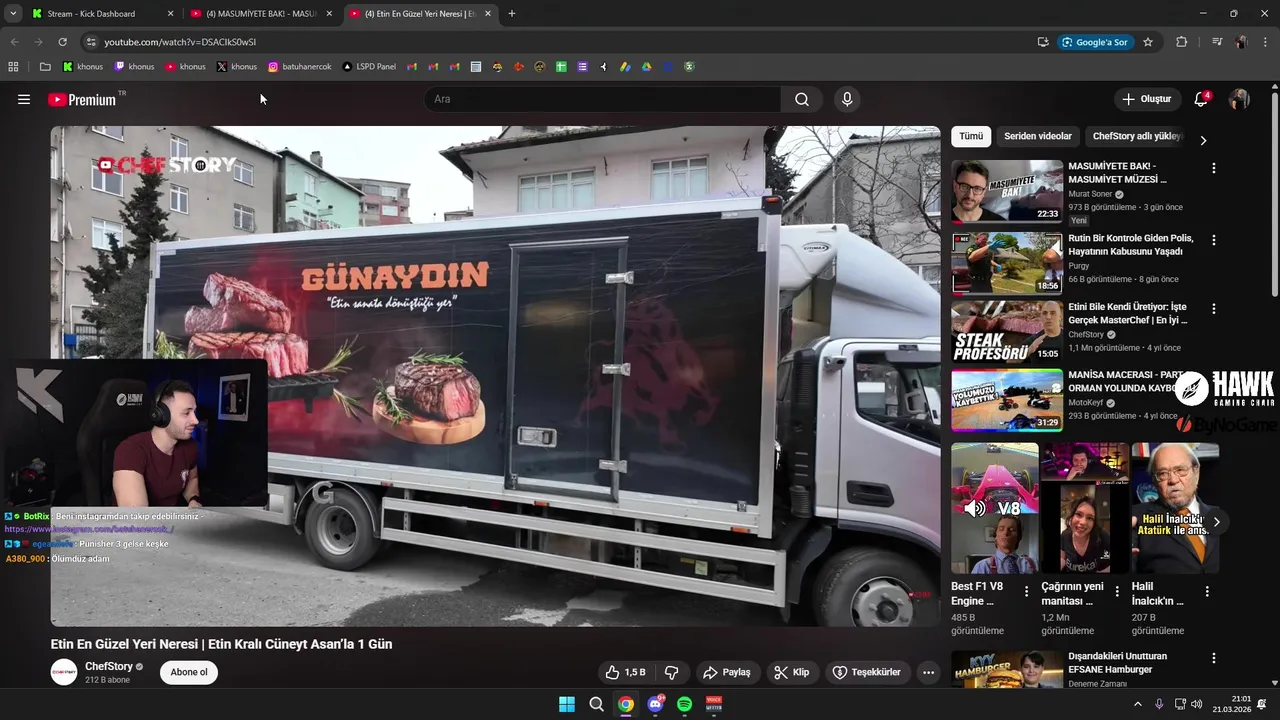This screenshot has height=720, width=1280.
Task: Open the Google Drive bookmark icon
Action: point(647,67)
